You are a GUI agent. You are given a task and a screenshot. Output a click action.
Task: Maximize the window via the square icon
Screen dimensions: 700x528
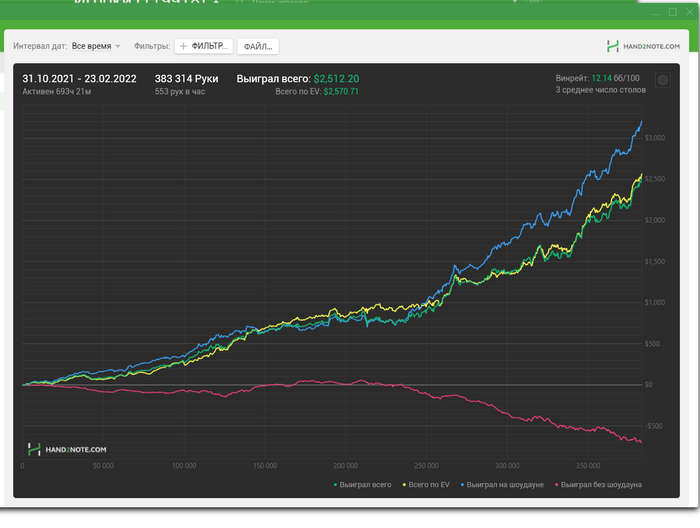[x=673, y=12]
